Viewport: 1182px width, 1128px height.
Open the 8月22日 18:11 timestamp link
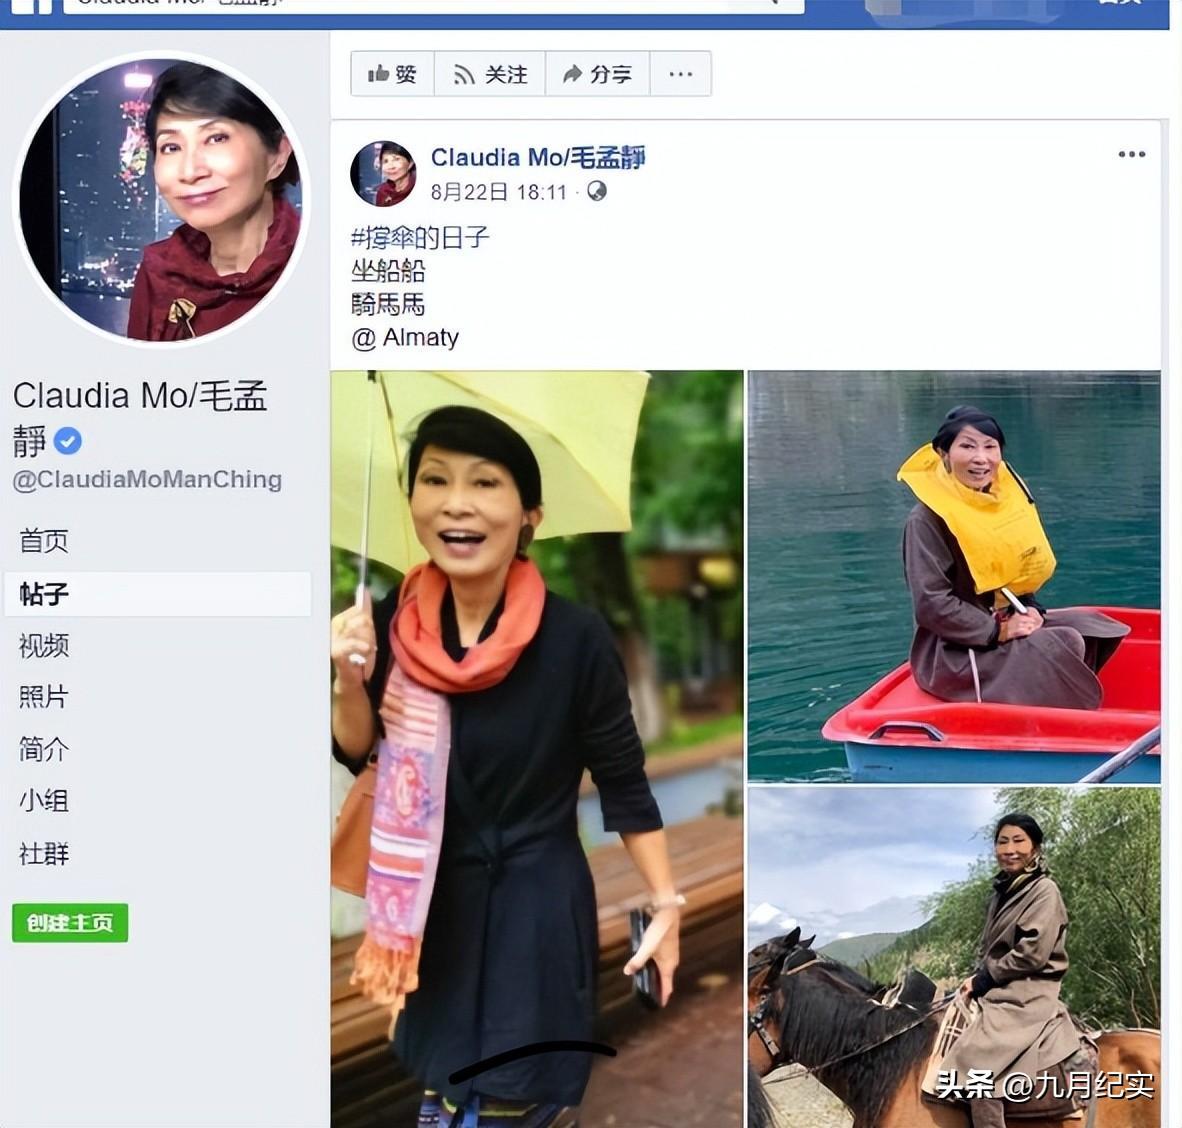[x=498, y=192]
